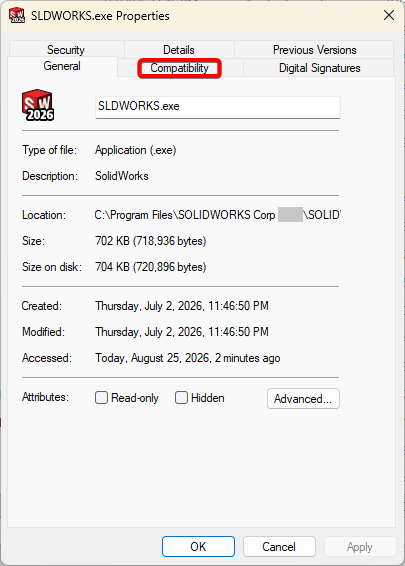Open the Compatibility tab

[179, 68]
